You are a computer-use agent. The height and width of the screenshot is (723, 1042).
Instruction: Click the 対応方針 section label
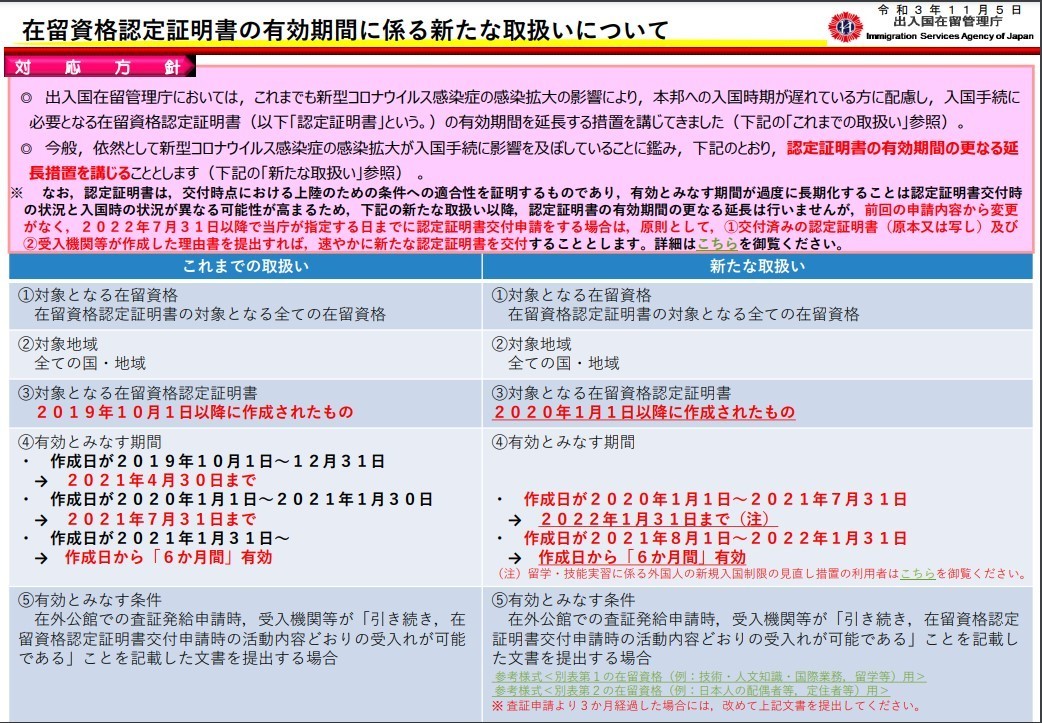(x=98, y=66)
